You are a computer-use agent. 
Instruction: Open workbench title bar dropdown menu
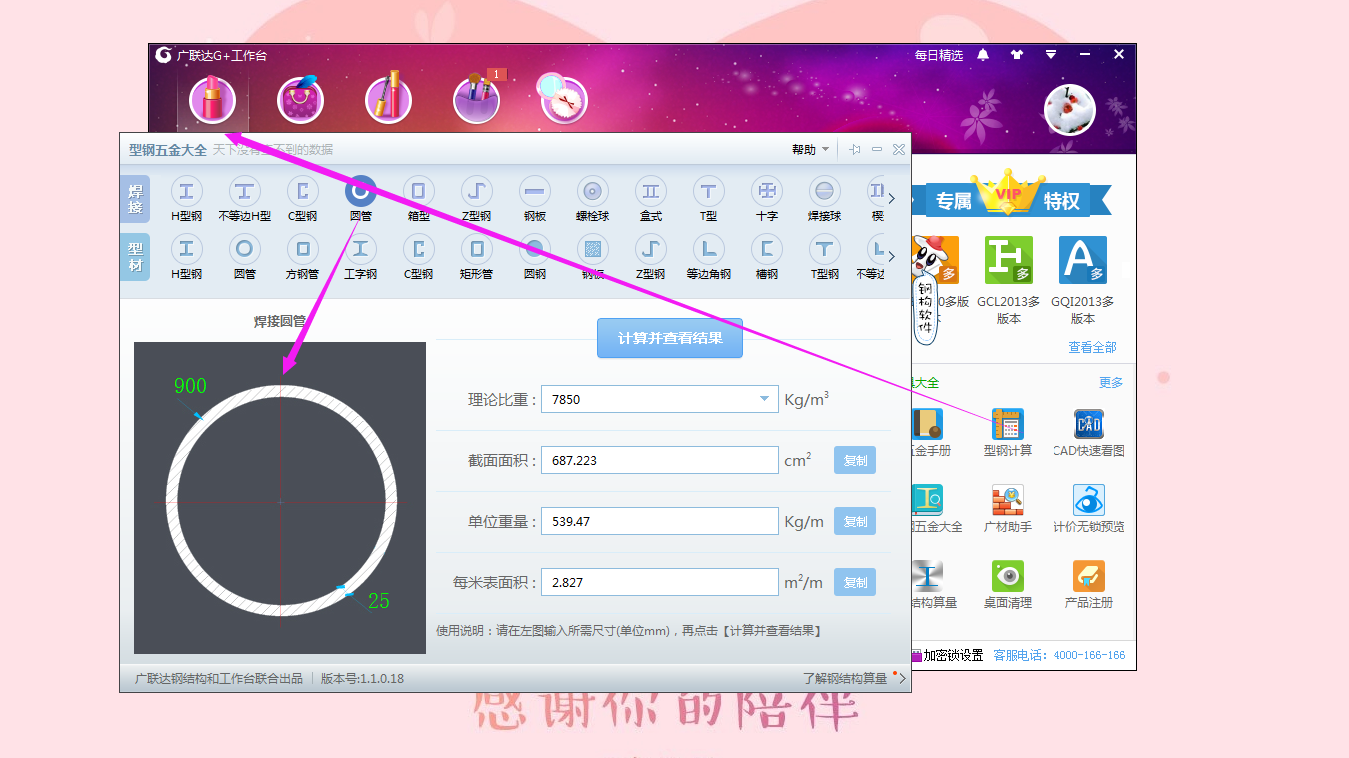(1051, 55)
